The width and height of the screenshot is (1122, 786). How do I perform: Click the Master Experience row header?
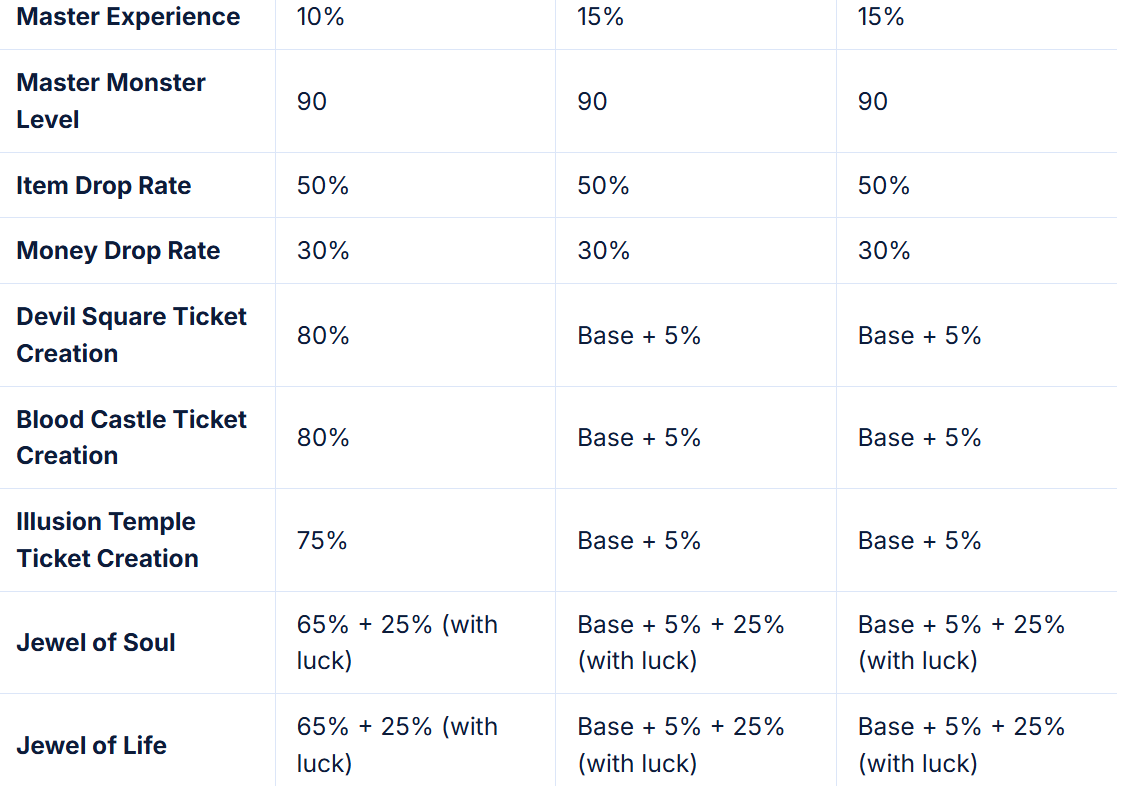coord(128,17)
